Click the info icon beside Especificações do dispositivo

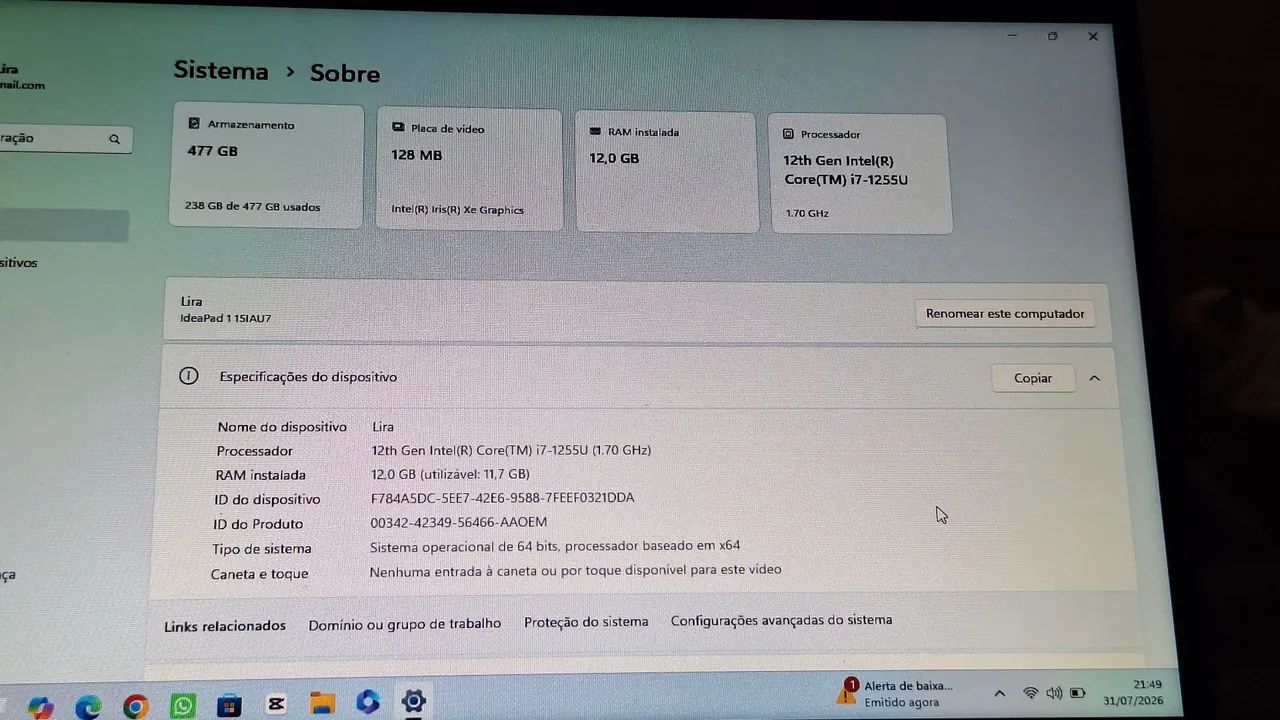[188, 376]
